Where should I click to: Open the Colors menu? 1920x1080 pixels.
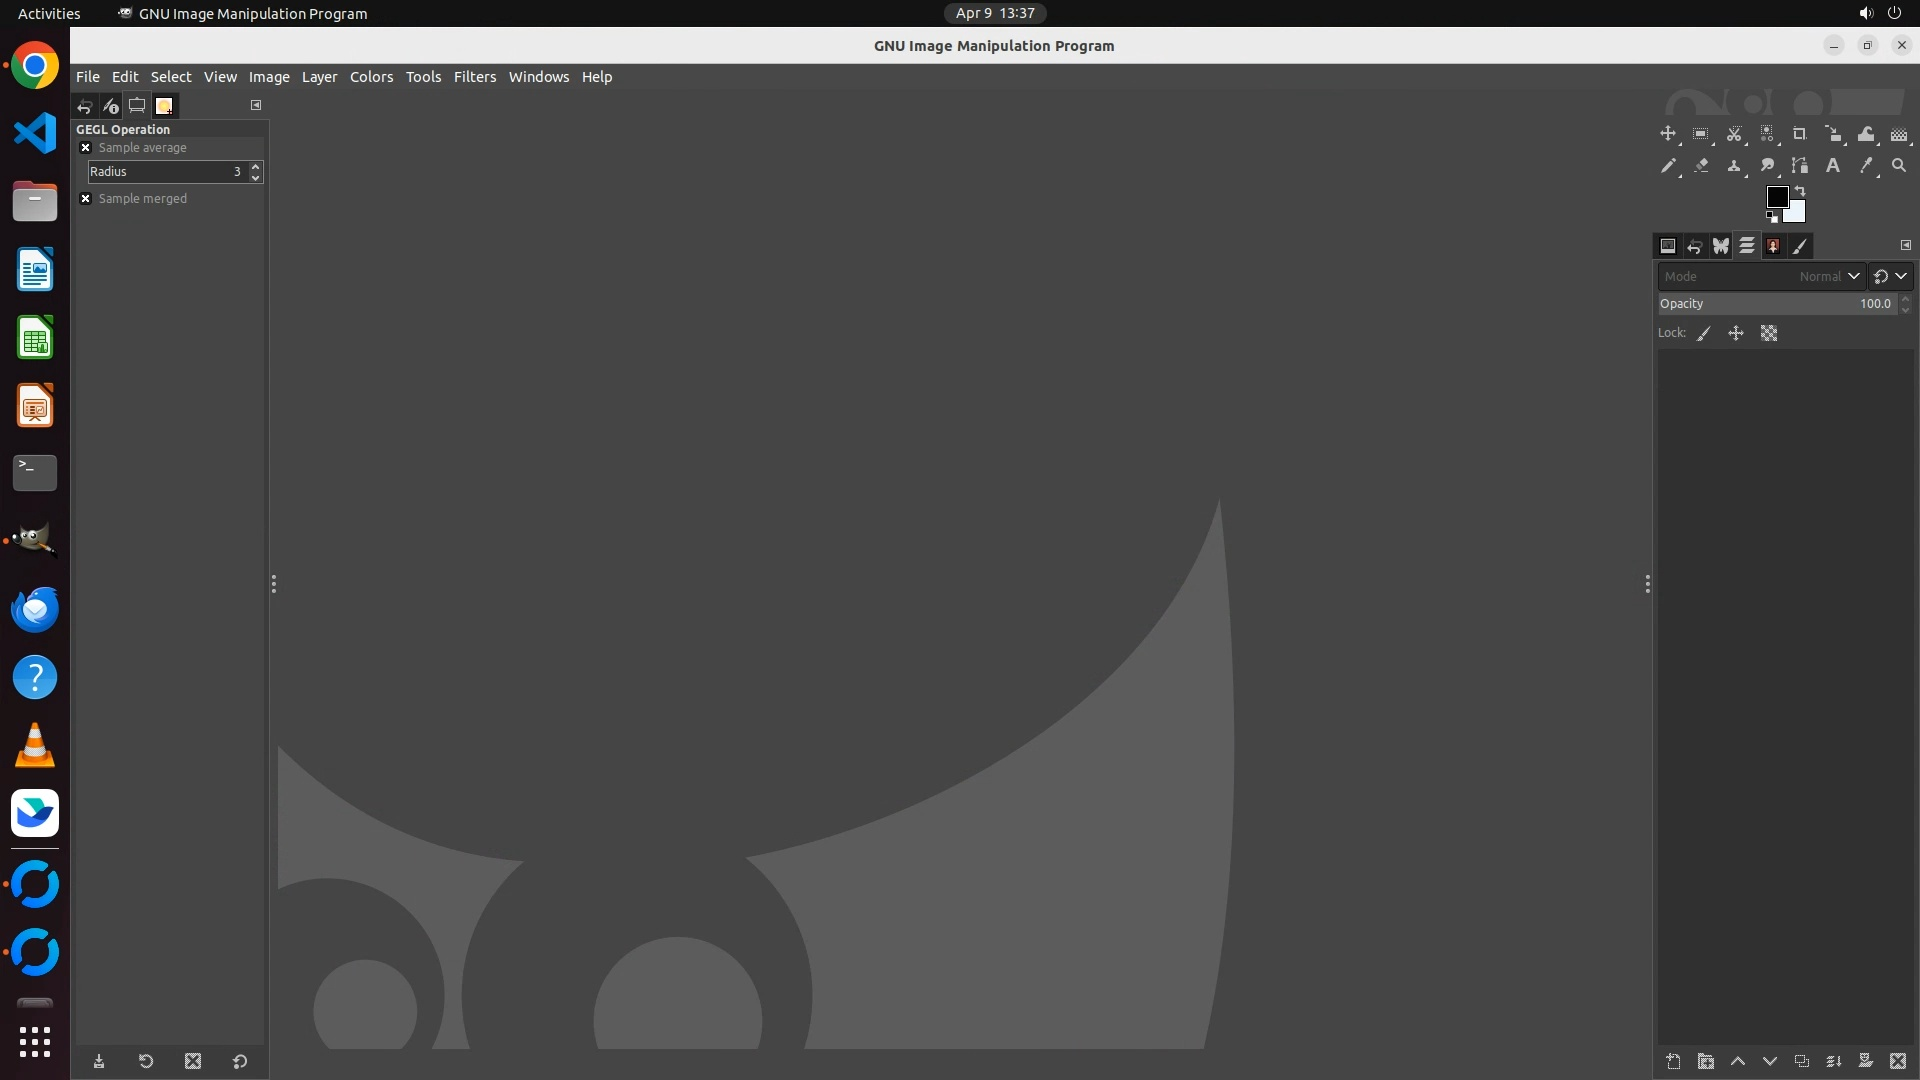point(371,77)
